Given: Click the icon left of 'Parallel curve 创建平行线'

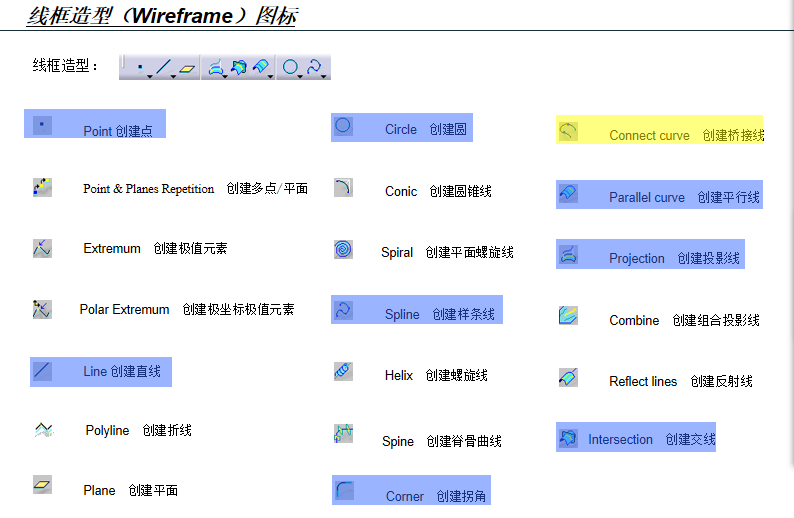Looking at the screenshot, I should 568,193.
